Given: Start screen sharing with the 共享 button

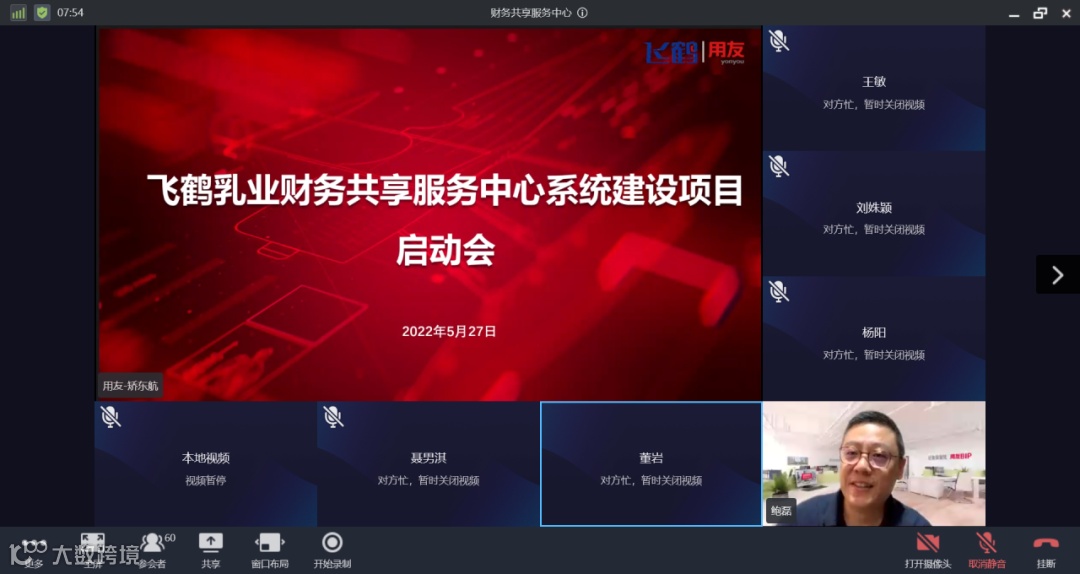Looking at the screenshot, I should pos(211,551).
